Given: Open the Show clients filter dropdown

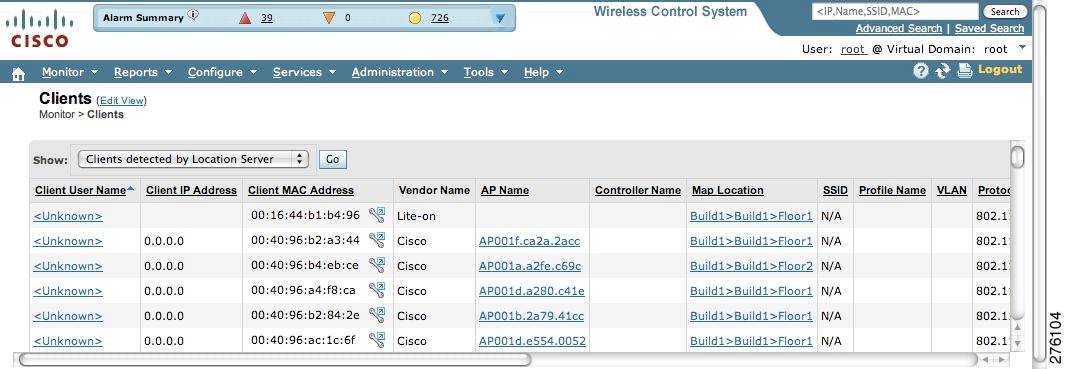Looking at the screenshot, I should tap(194, 159).
